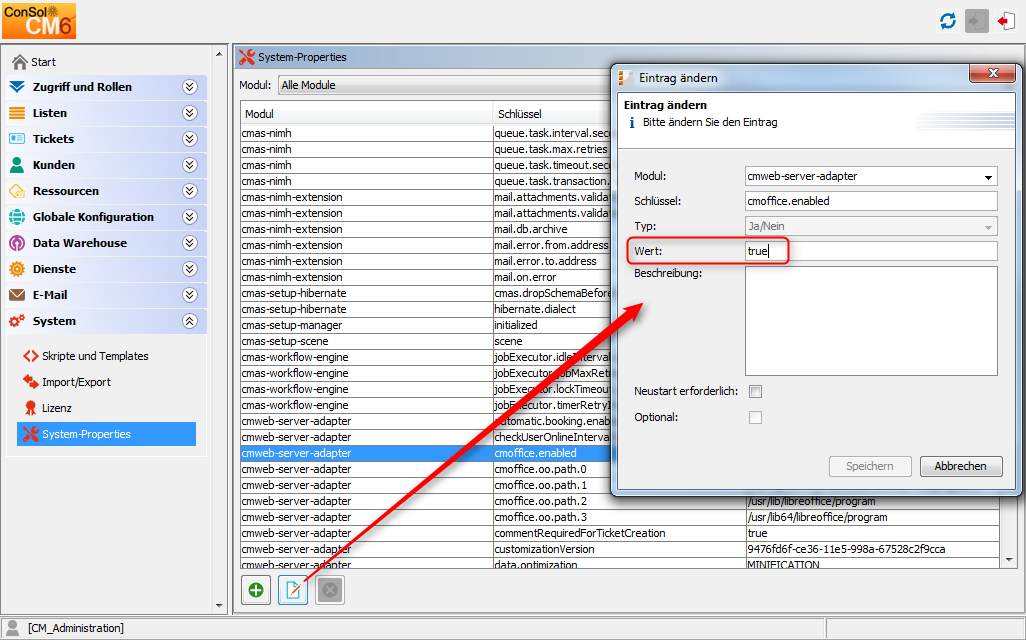The image size is (1026, 640).
Task: Click the Wert input field
Action: click(x=870, y=251)
